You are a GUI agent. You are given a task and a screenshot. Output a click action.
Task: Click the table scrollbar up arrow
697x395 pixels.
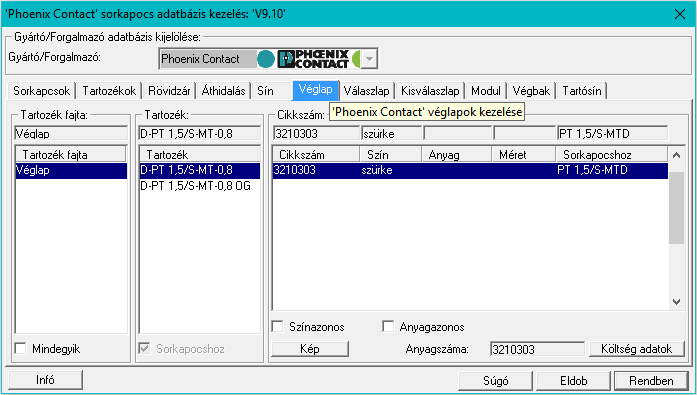tap(677, 155)
